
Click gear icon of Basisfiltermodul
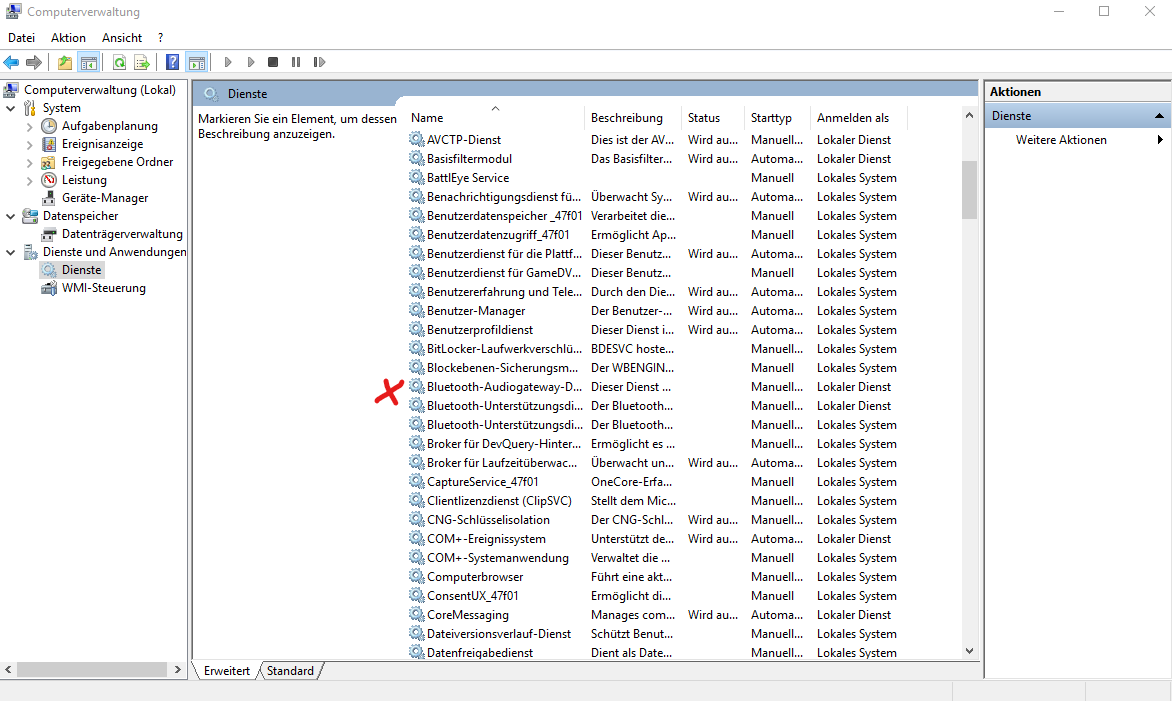point(416,158)
